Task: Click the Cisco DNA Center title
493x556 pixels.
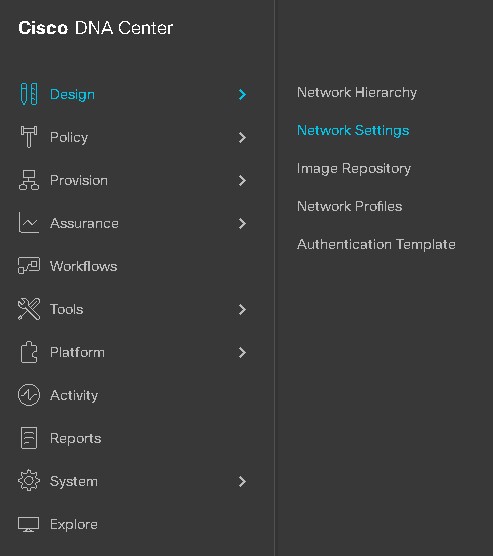Action: pos(96,28)
